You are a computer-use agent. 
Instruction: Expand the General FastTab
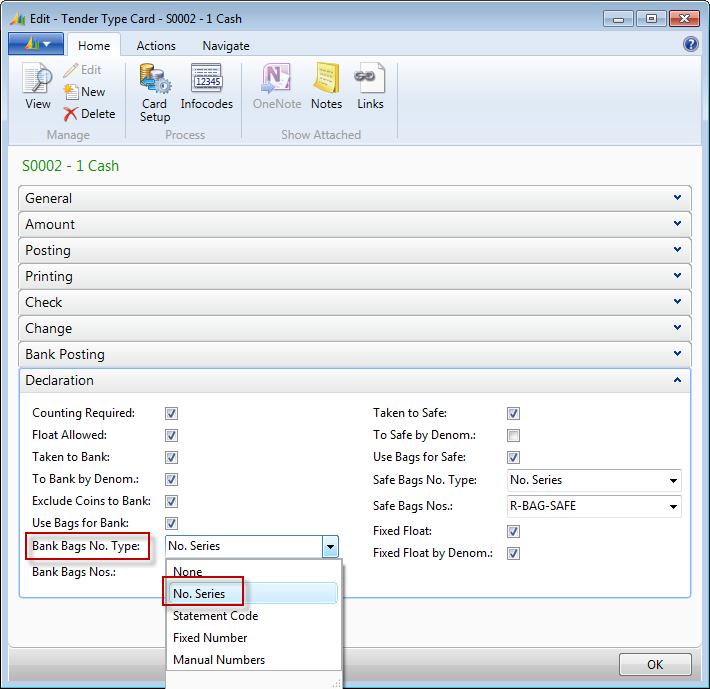355,198
